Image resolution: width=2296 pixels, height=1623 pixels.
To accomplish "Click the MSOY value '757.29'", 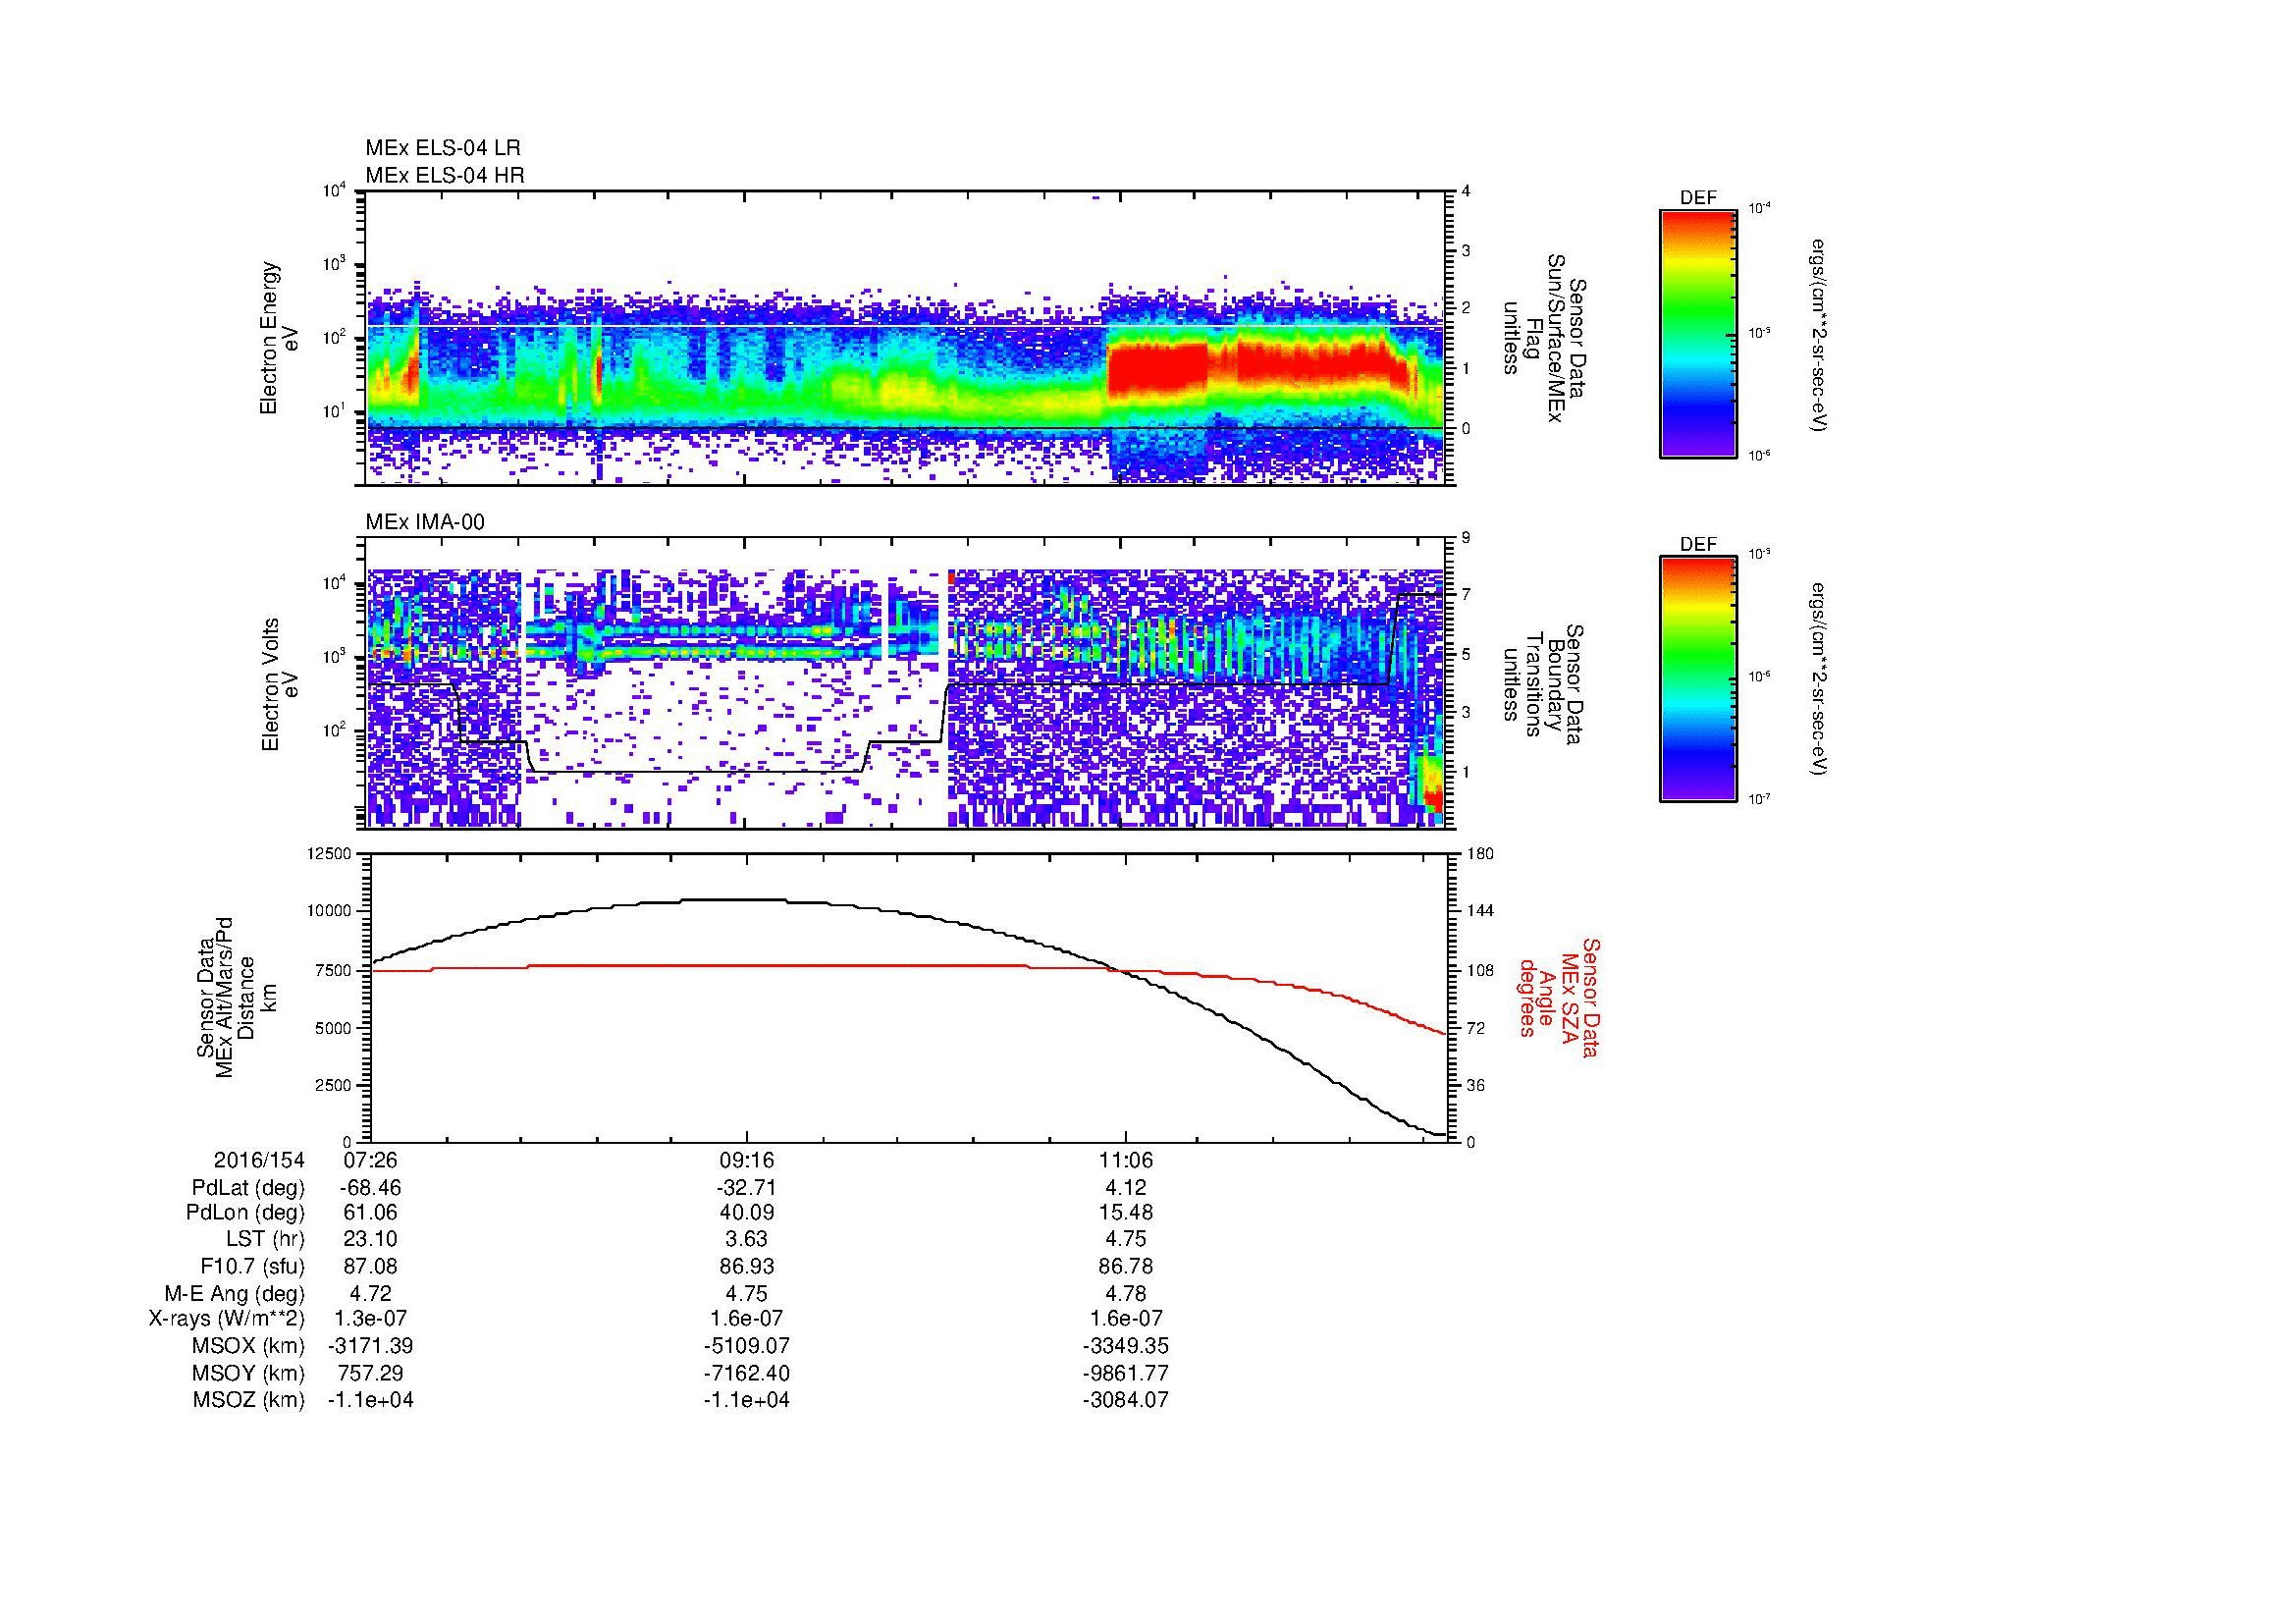I will point(370,1374).
